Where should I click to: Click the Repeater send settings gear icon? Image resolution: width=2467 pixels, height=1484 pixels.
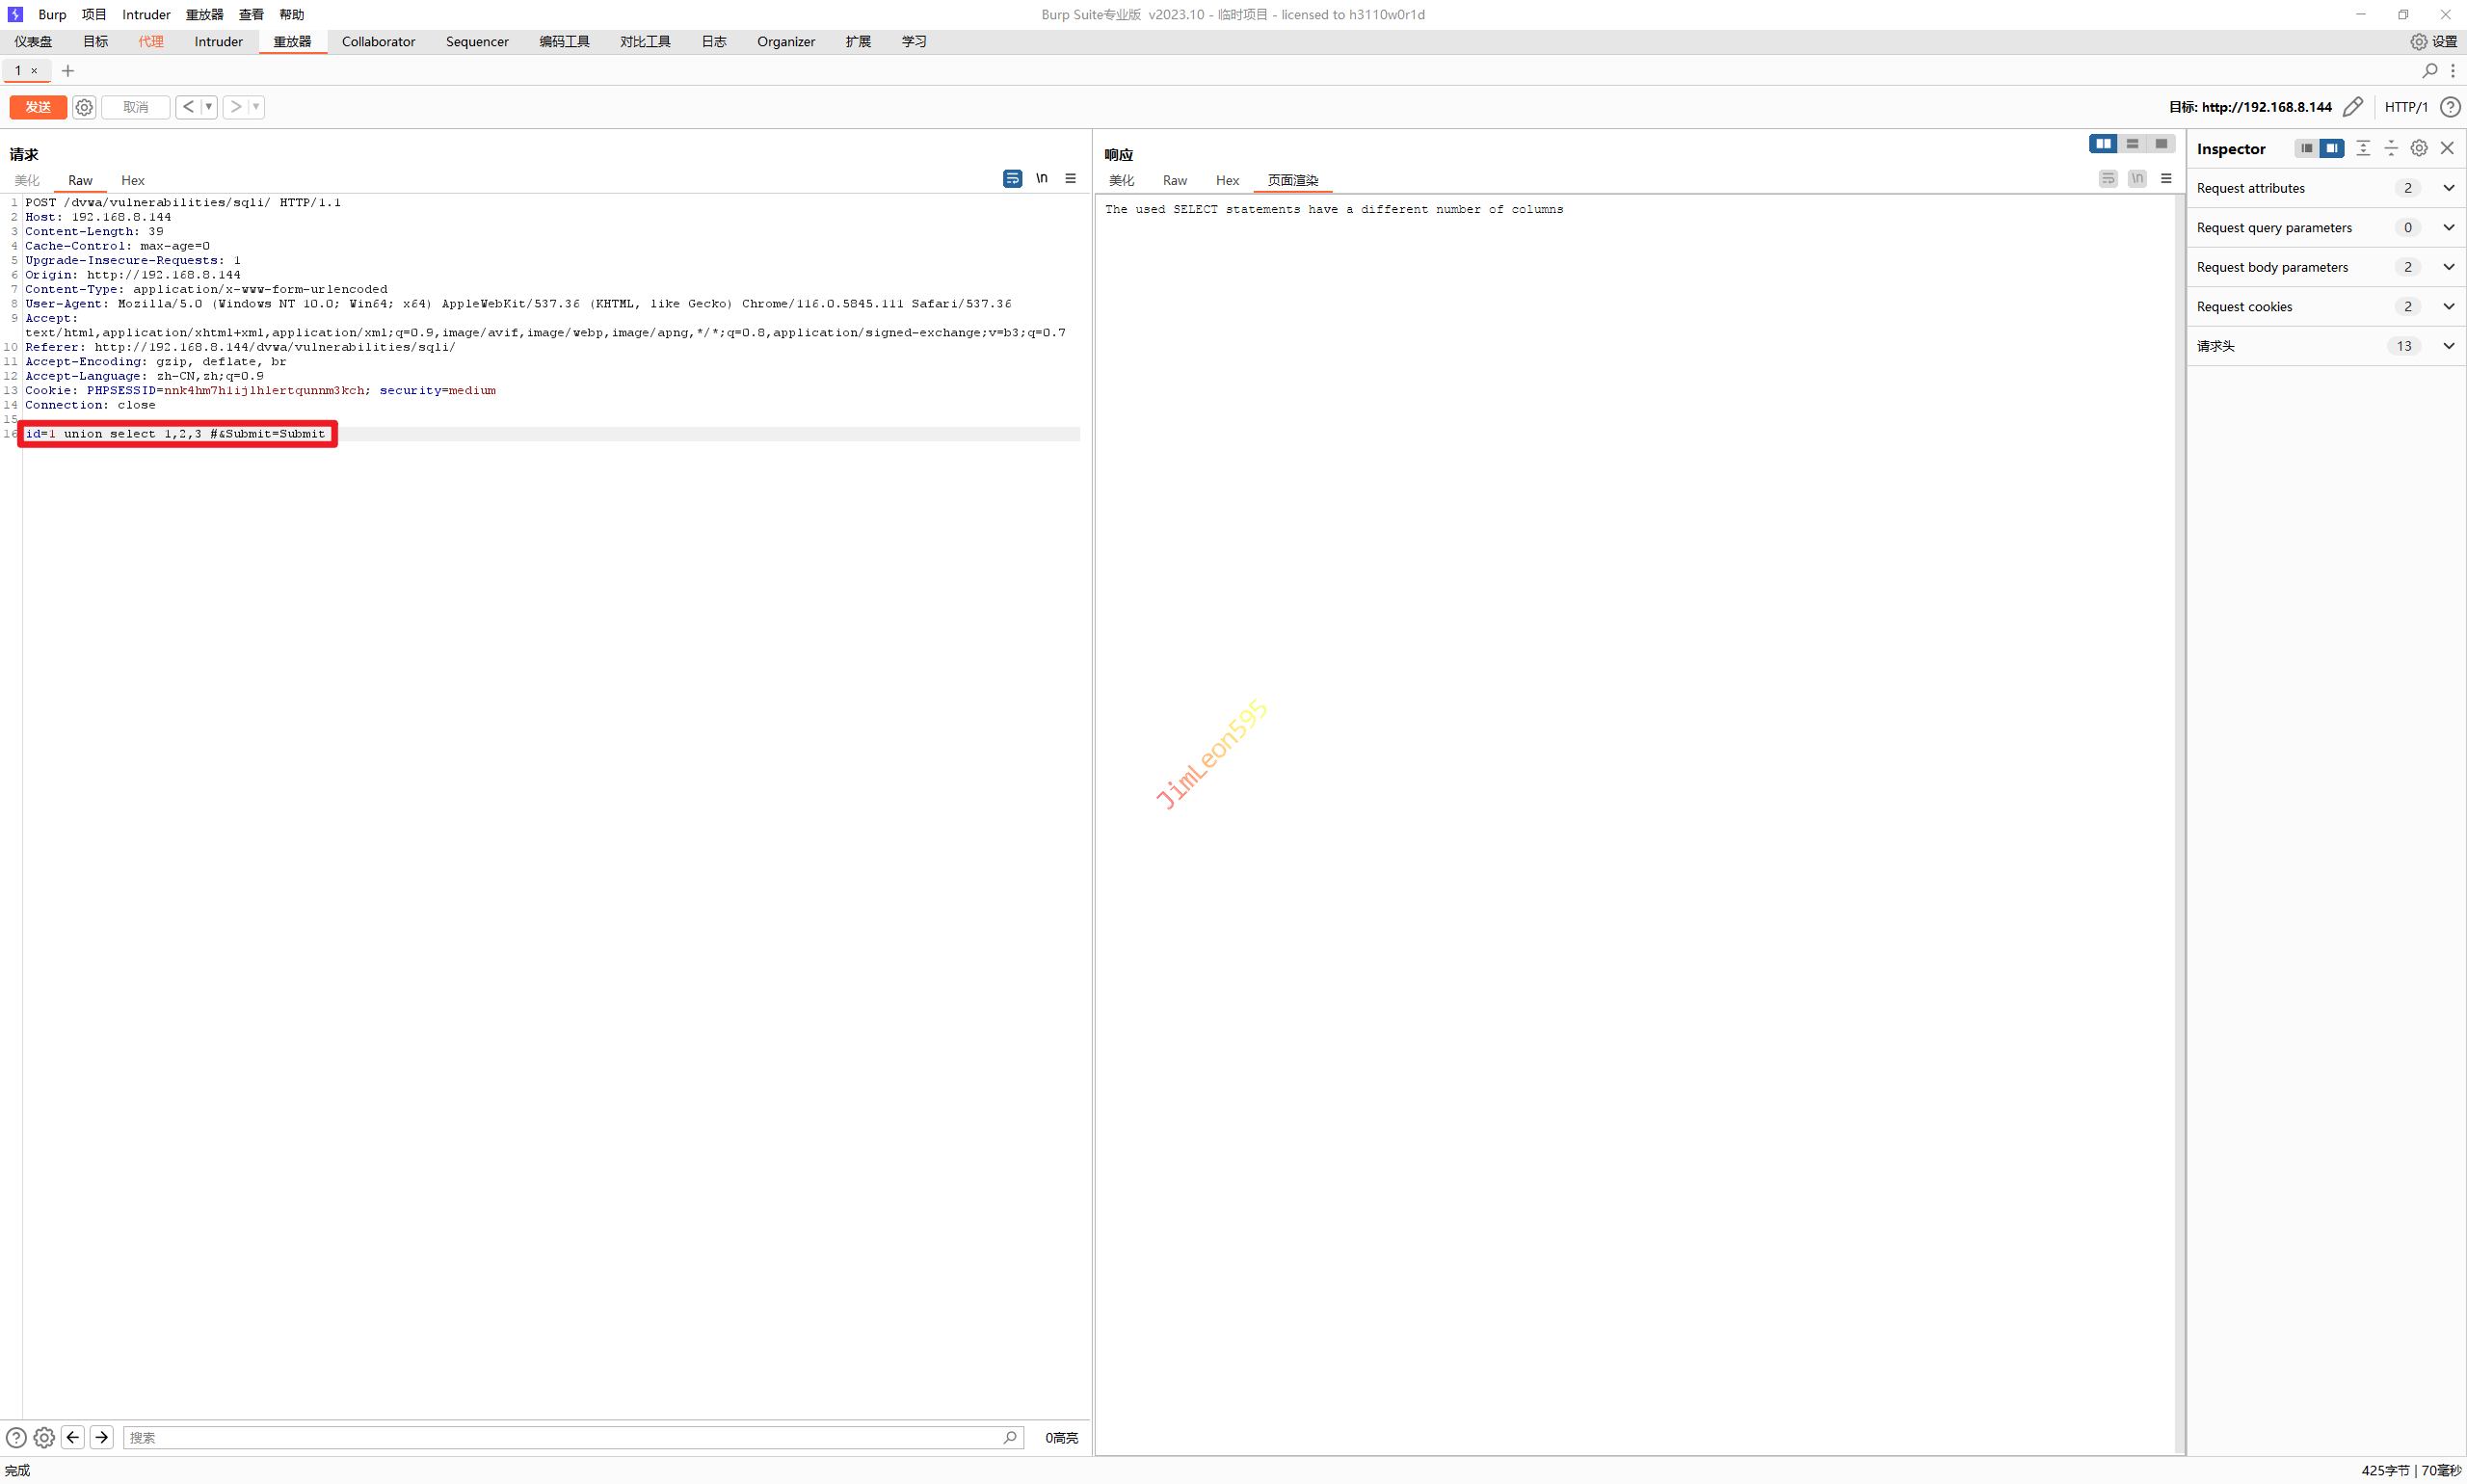[84, 107]
